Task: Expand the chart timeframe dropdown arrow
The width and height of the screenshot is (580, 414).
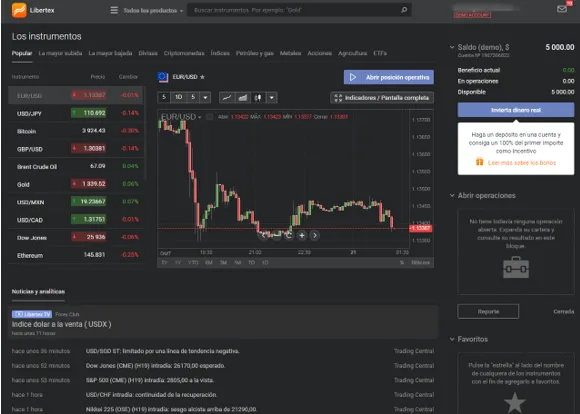Action: click(x=205, y=98)
